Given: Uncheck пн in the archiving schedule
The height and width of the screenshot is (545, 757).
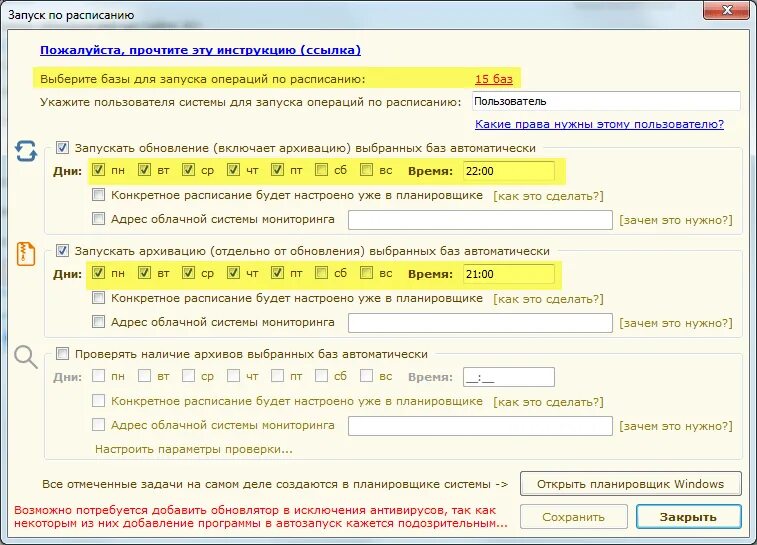Looking at the screenshot, I should [x=98, y=273].
